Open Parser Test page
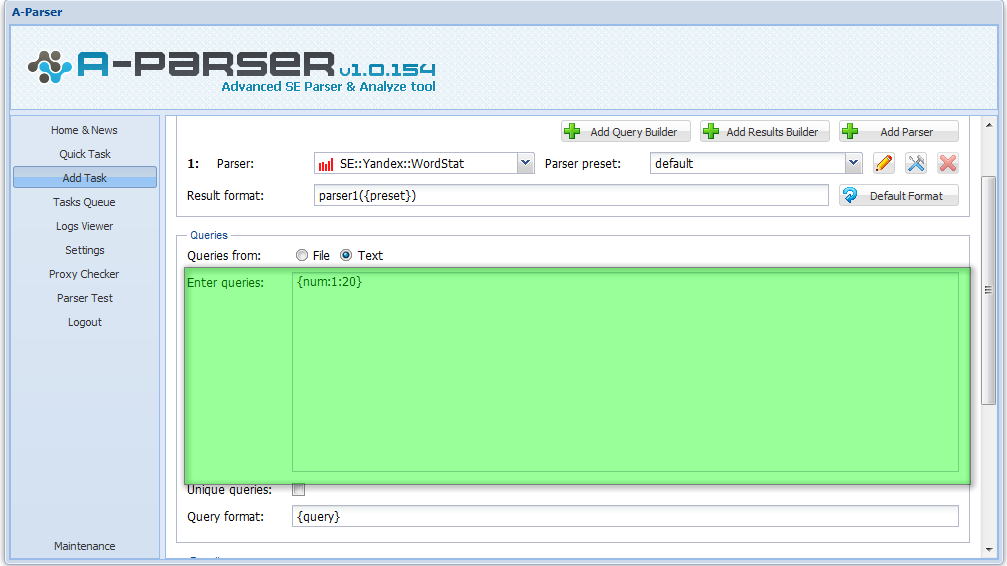Viewport: 1007px width, 566px height. point(85,298)
